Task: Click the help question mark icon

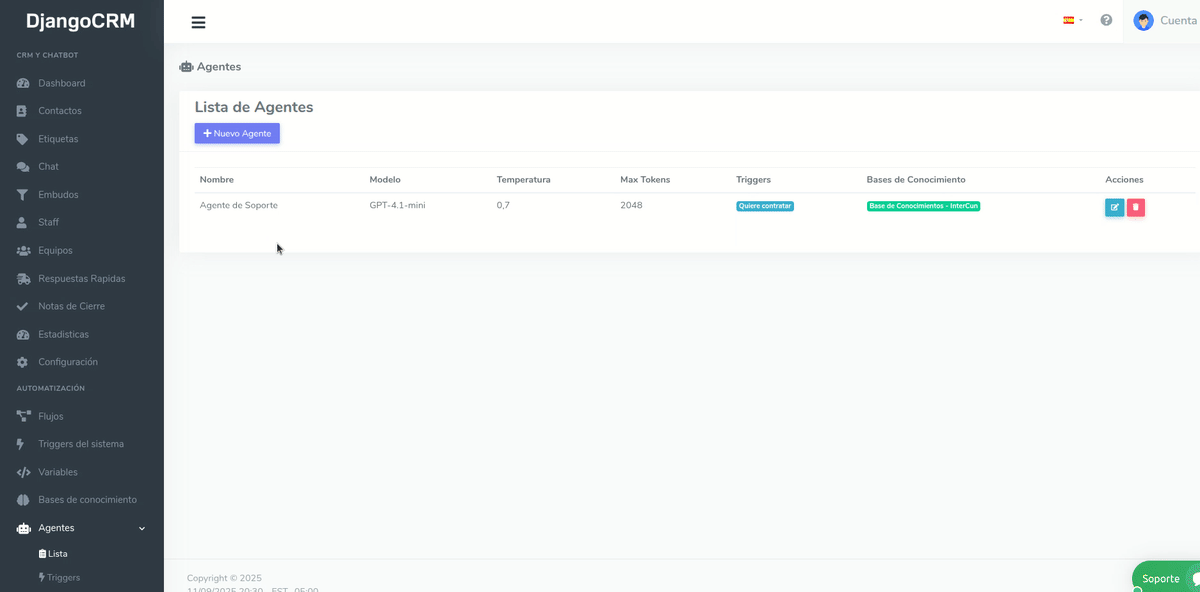Action: click(x=1106, y=20)
